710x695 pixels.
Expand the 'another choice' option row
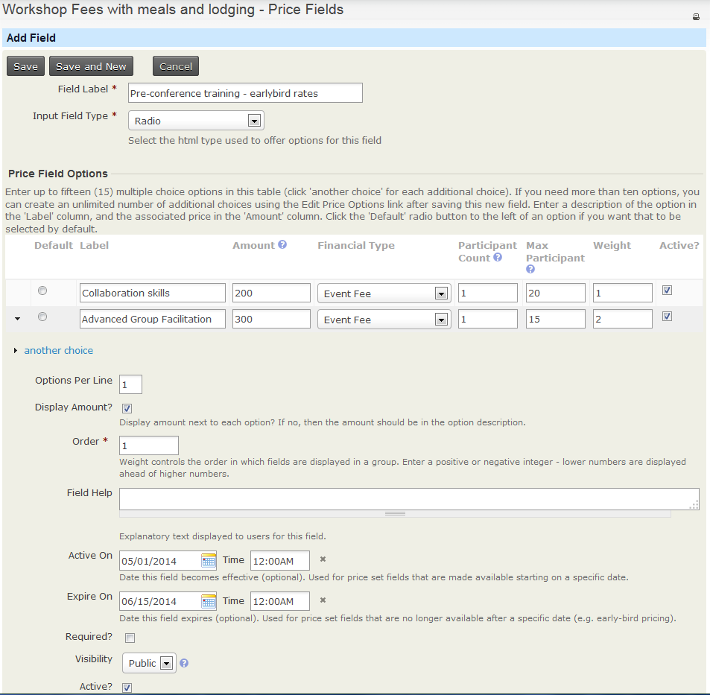tap(58, 351)
